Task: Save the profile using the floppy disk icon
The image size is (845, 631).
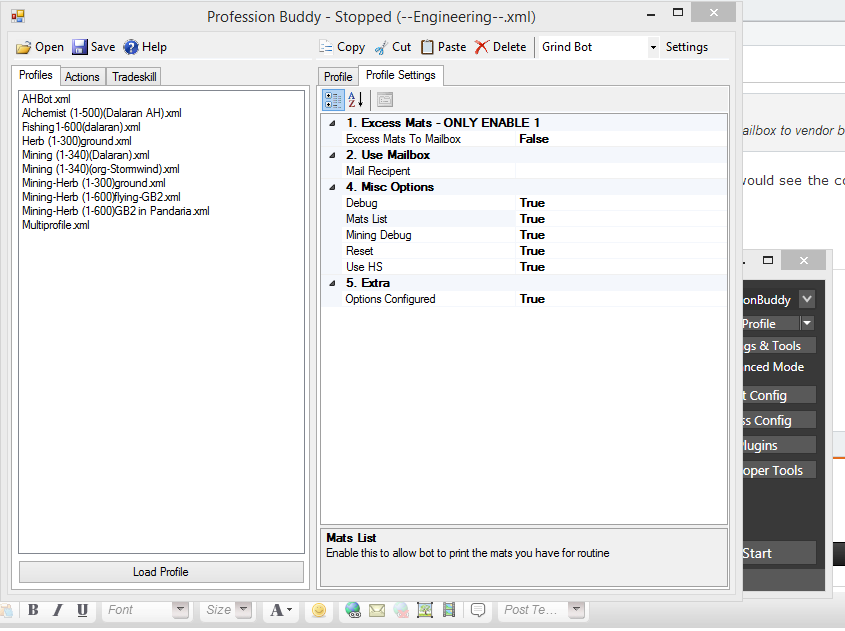Action: pos(80,47)
